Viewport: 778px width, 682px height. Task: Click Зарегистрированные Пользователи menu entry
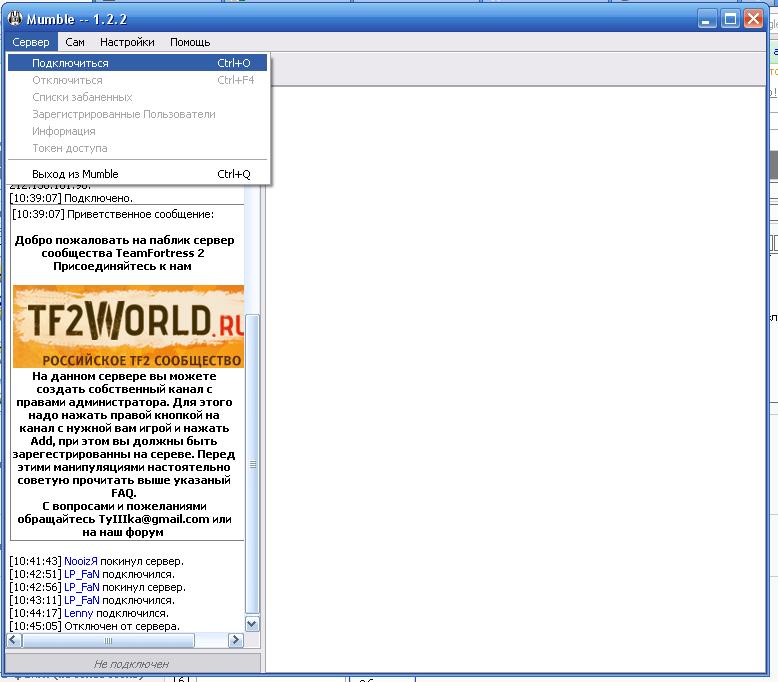(x=137, y=114)
